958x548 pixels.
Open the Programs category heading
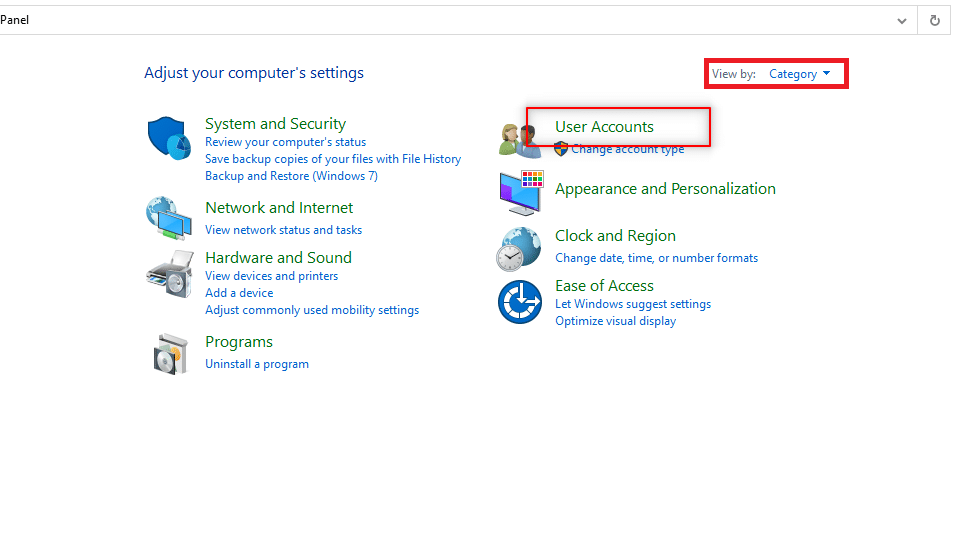(239, 342)
